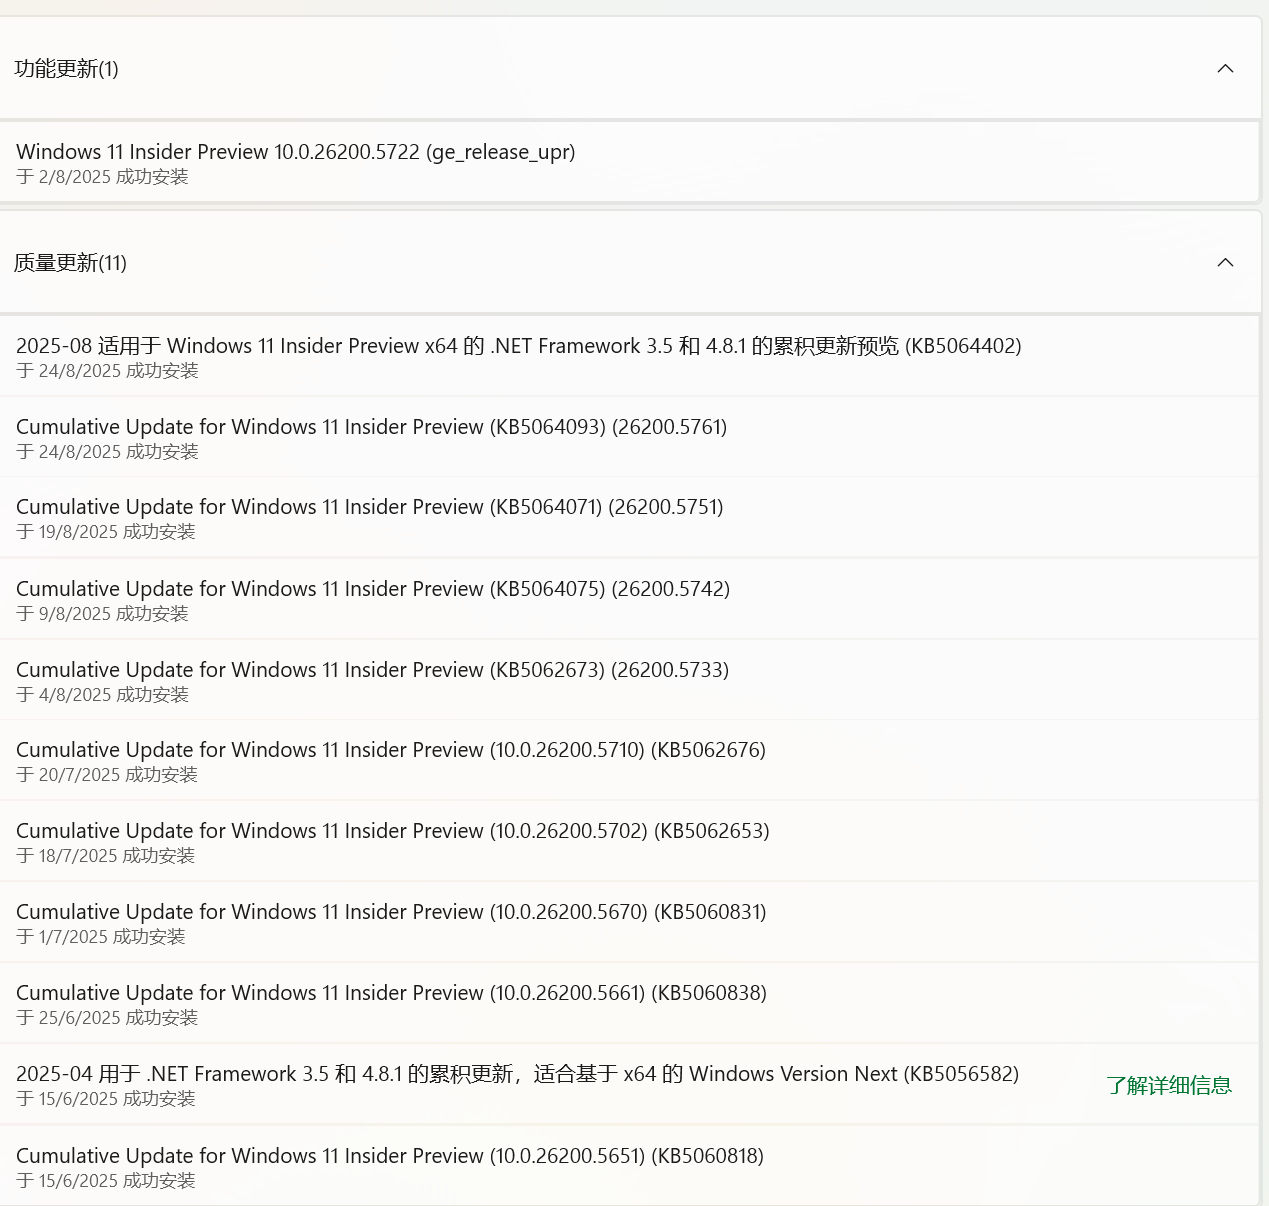This screenshot has height=1206, width=1269.
Task: Collapse the 功能更新(1) section chevron
Action: coord(1225,68)
